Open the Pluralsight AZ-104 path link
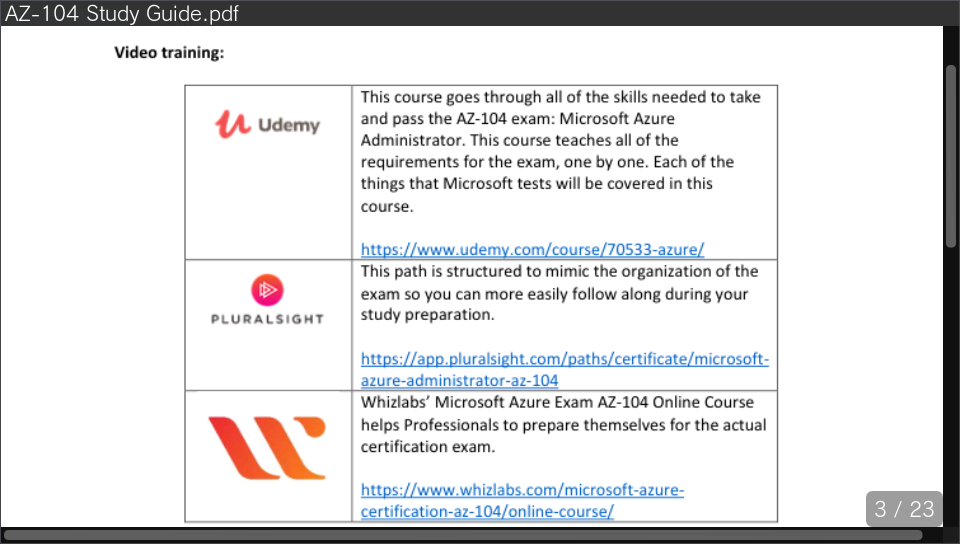 click(564, 370)
